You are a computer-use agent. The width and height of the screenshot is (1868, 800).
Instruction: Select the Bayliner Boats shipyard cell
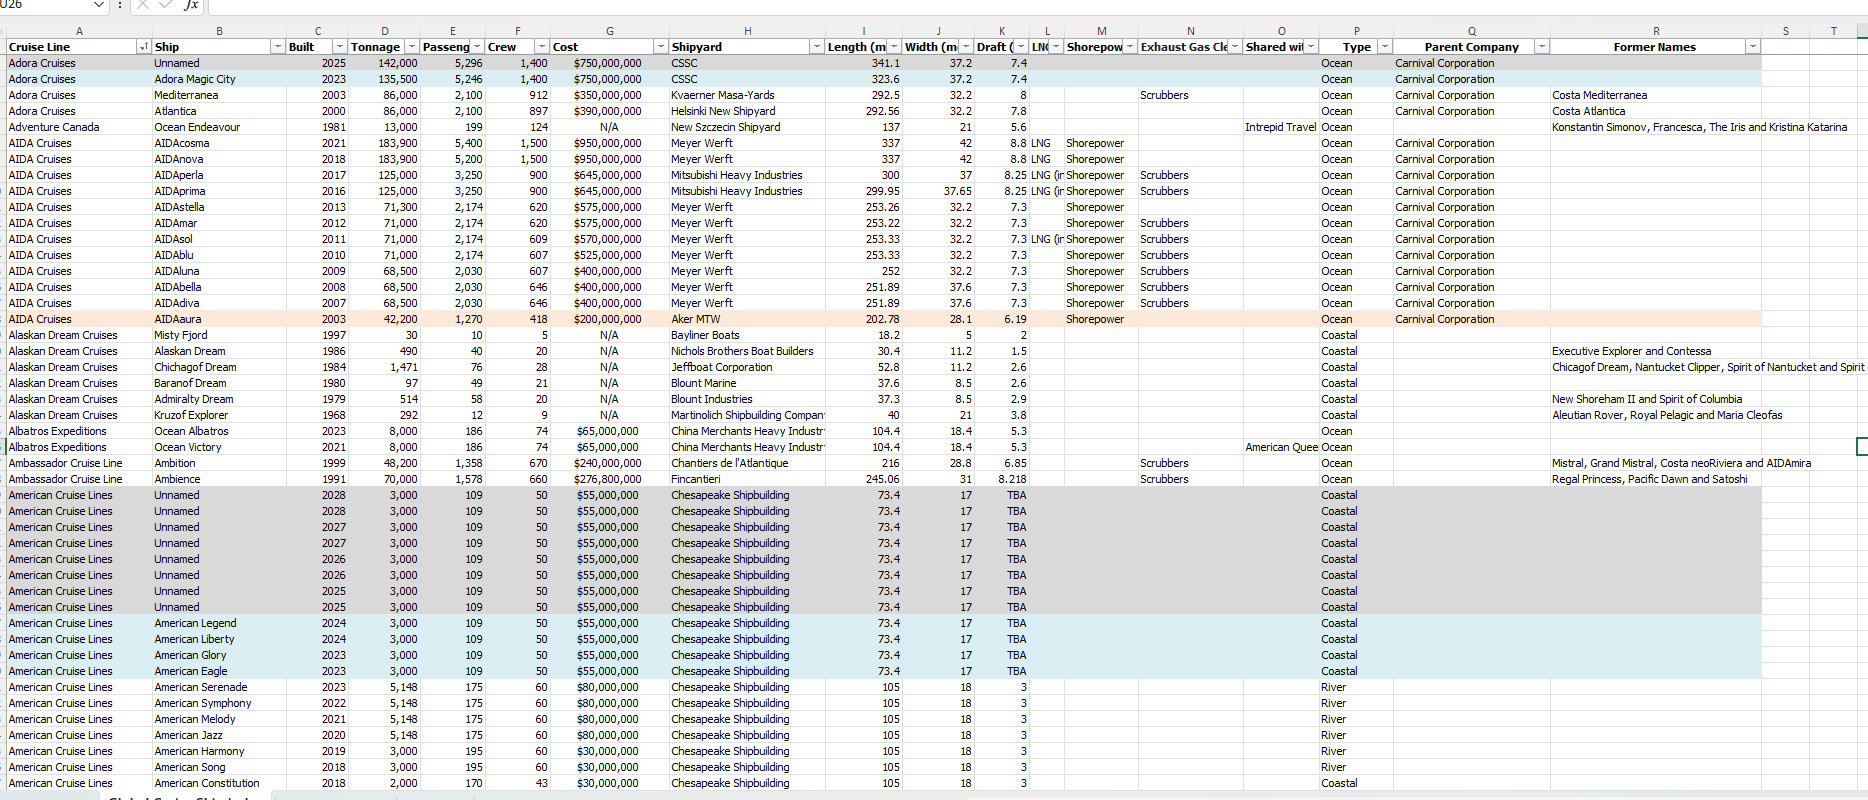747,335
